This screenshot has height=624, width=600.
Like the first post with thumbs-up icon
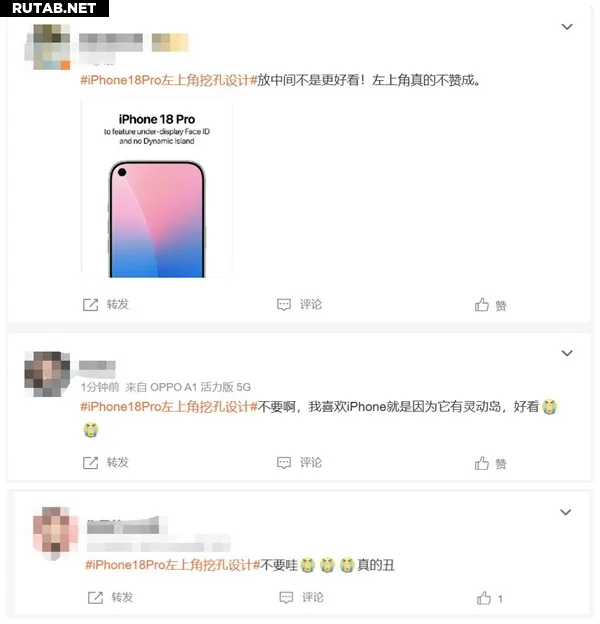click(x=481, y=305)
